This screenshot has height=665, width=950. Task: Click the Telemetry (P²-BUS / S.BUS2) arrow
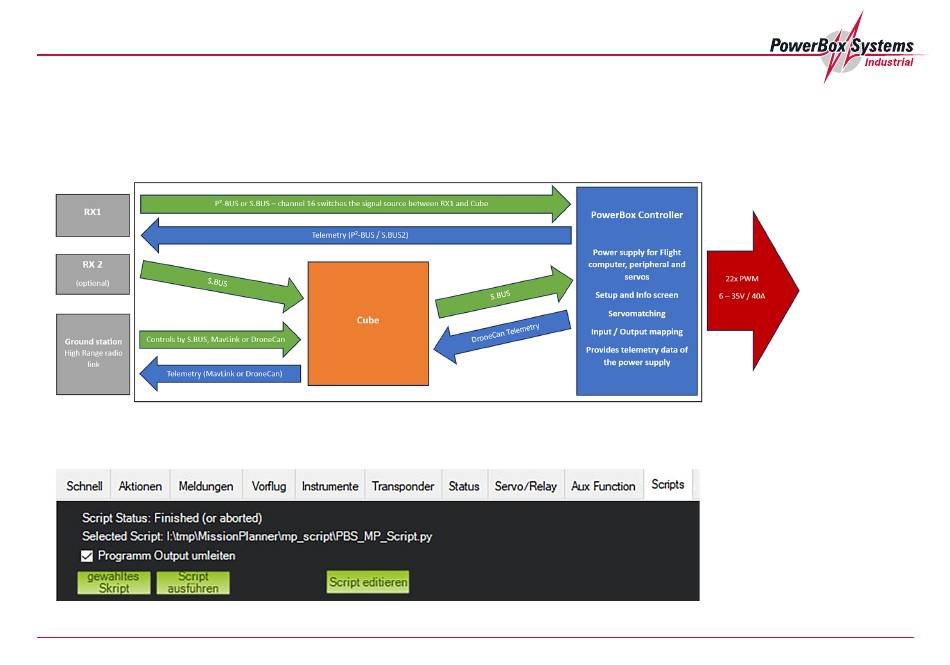coord(356,235)
